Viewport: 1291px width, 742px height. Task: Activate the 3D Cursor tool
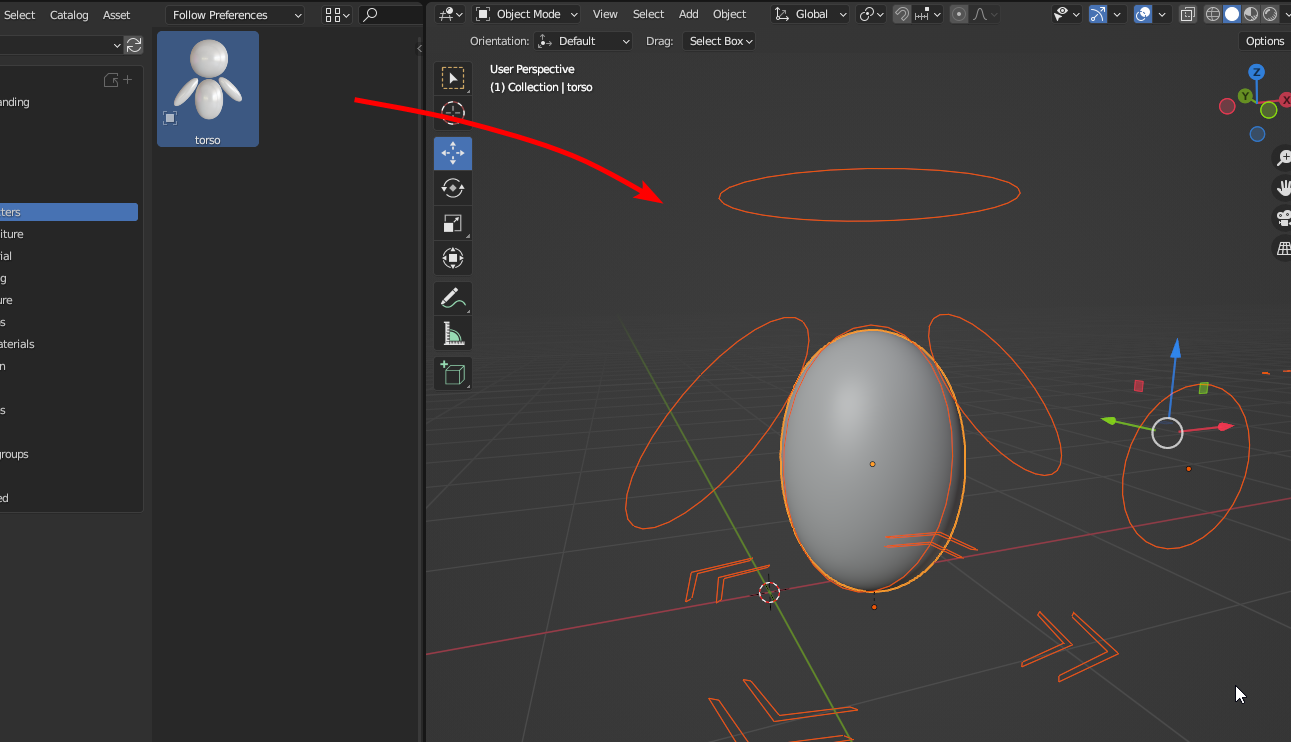[453, 113]
